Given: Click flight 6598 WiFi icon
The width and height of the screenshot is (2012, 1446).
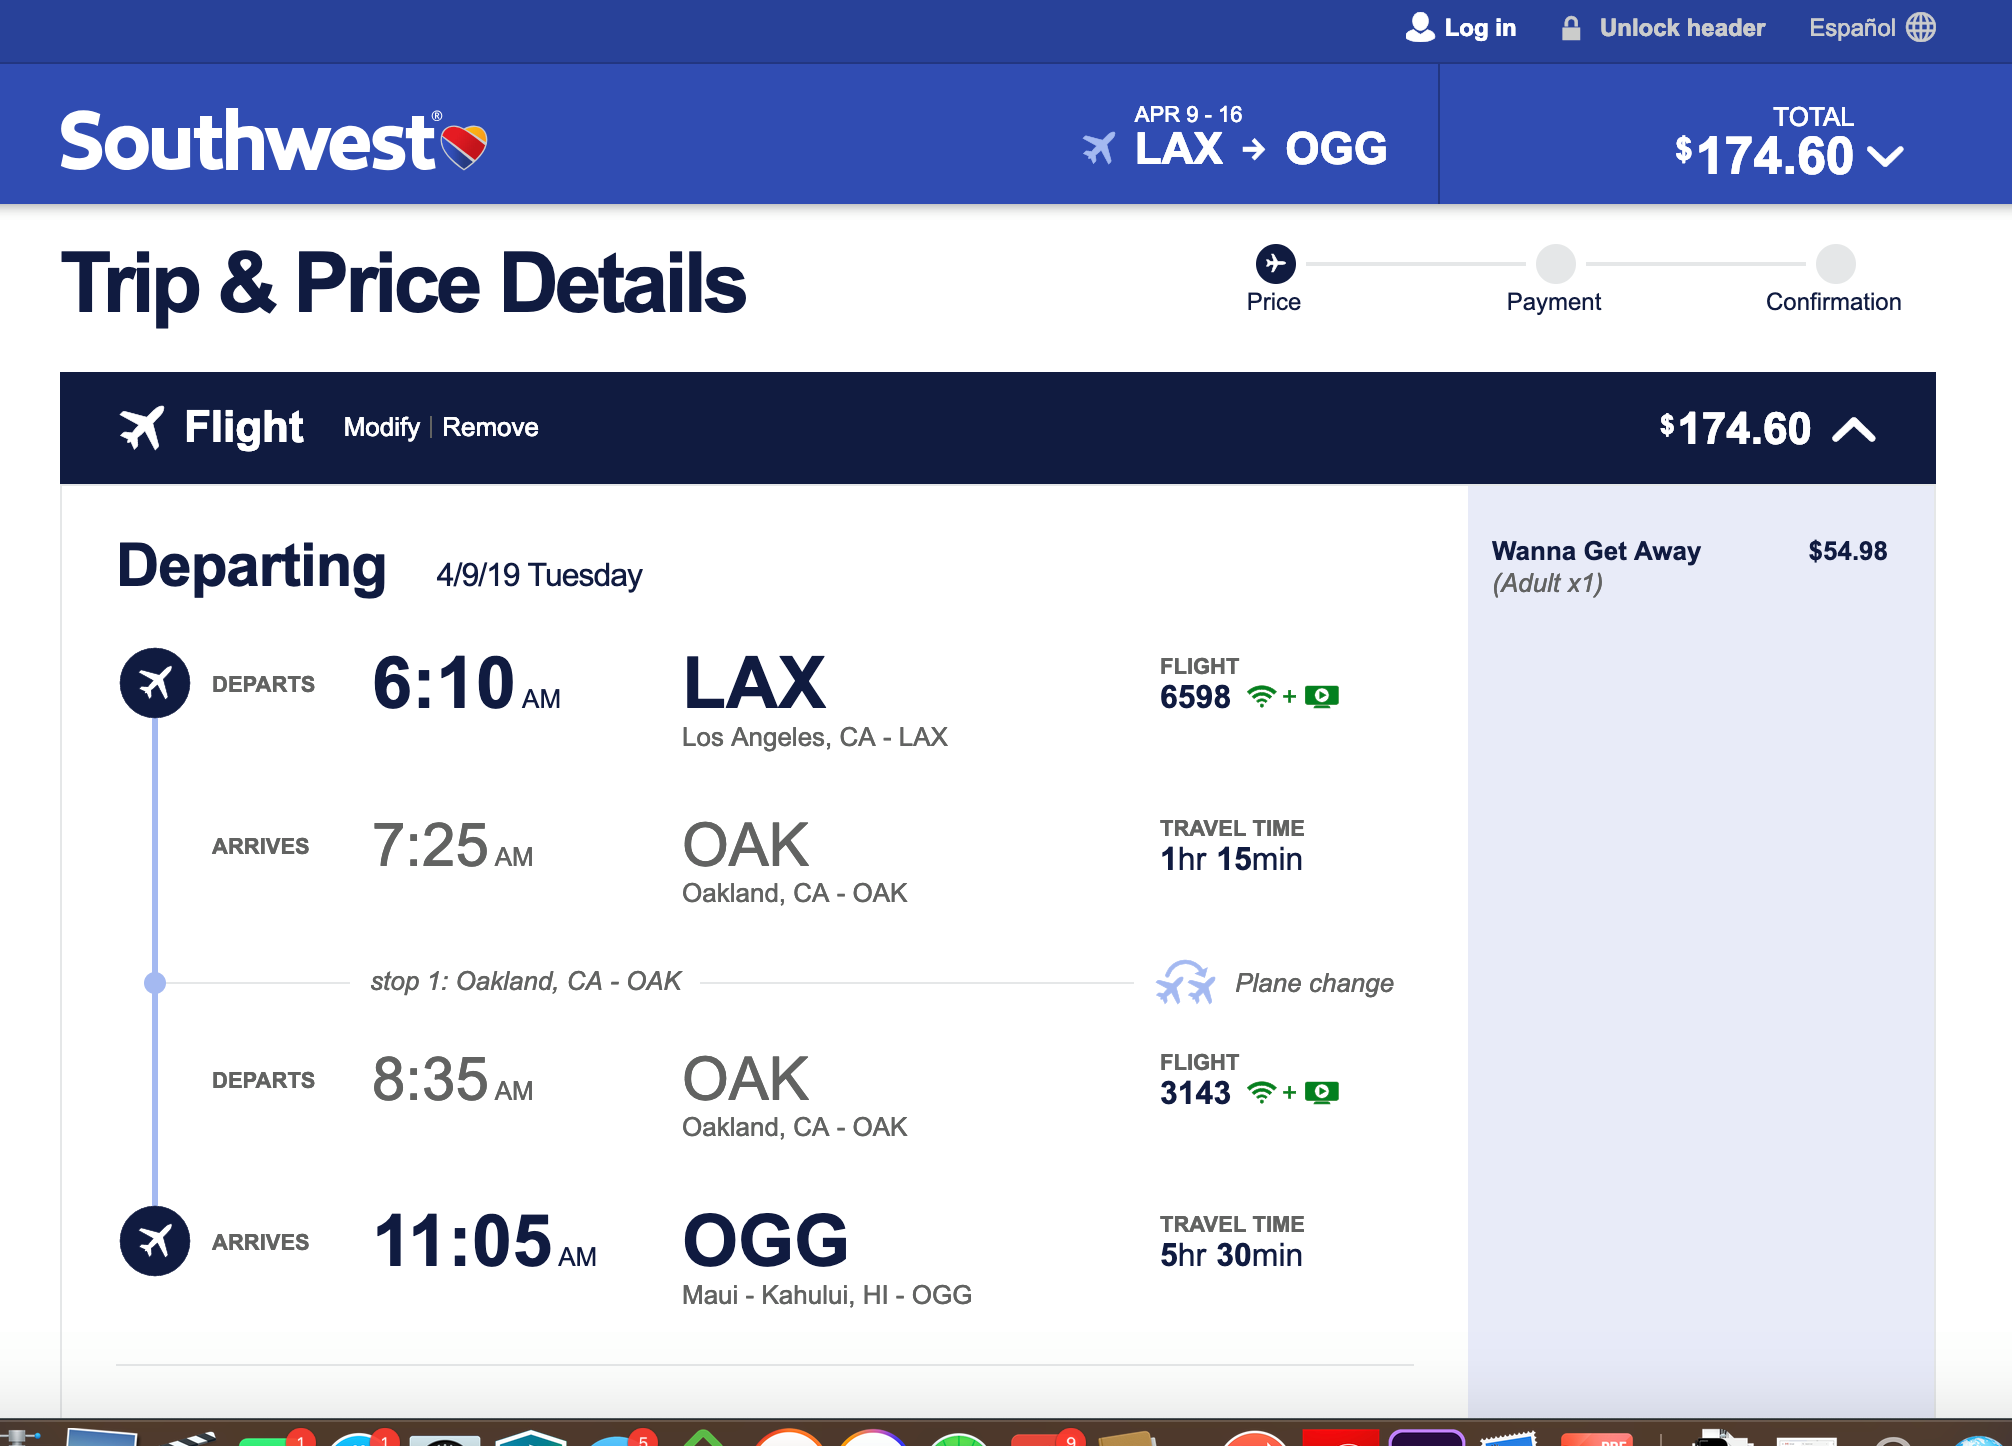Looking at the screenshot, I should point(1262,696).
